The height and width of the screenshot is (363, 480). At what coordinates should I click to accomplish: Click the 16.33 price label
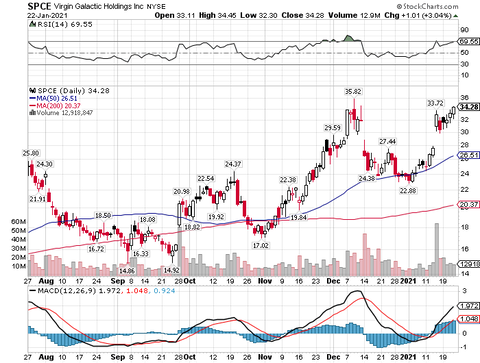point(140,254)
